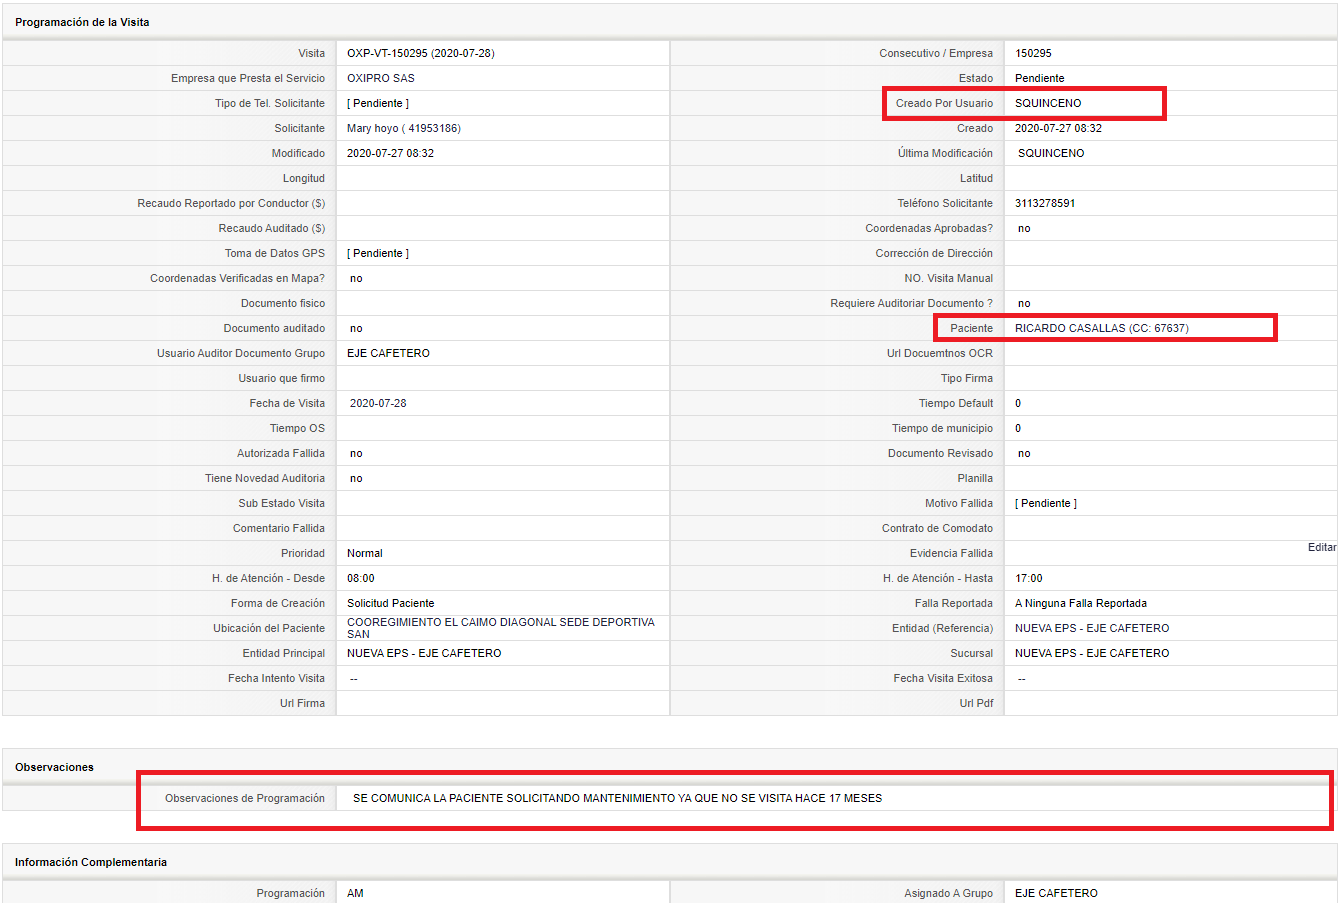Click the Asignado A Grupo value EJE CAFETERO
This screenshot has height=903, width=1342.
tap(1056, 893)
